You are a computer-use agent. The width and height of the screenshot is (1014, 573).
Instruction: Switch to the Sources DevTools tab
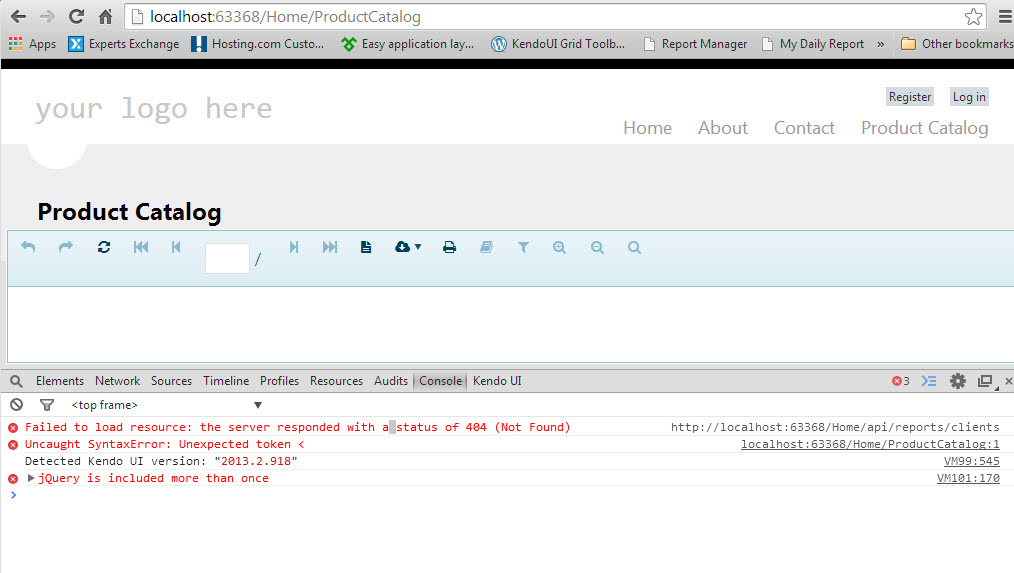coord(171,381)
